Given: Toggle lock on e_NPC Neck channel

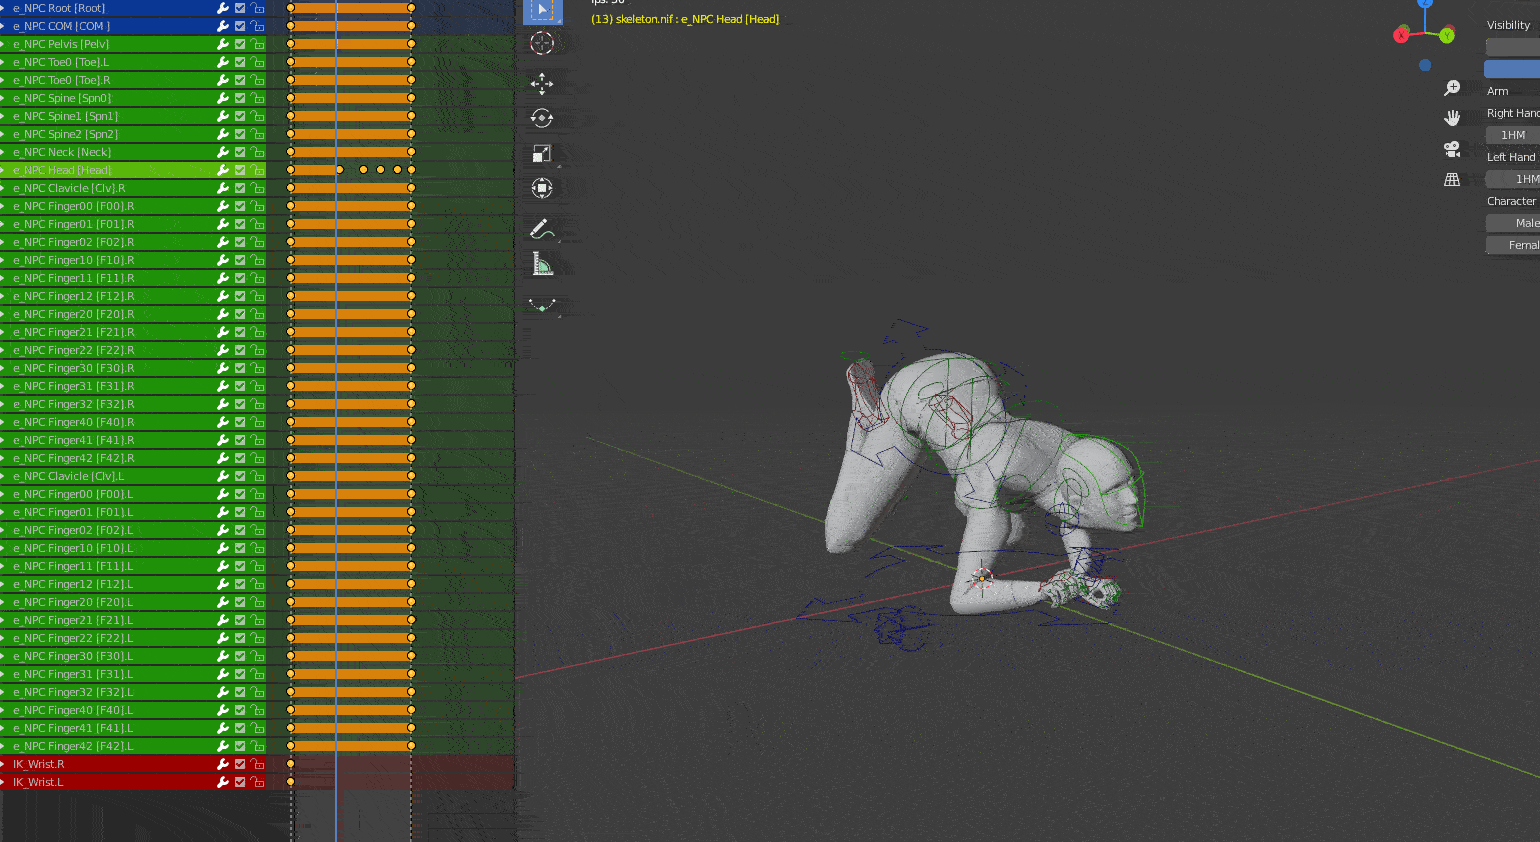Looking at the screenshot, I should 258,152.
